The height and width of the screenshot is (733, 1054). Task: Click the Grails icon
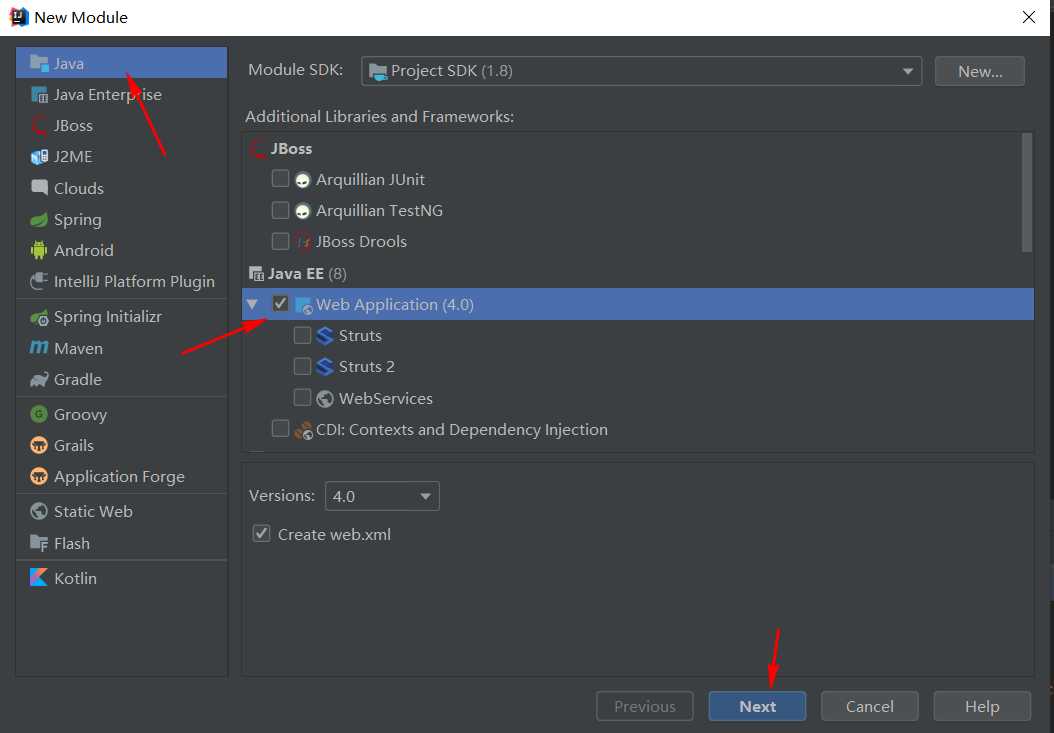point(39,445)
